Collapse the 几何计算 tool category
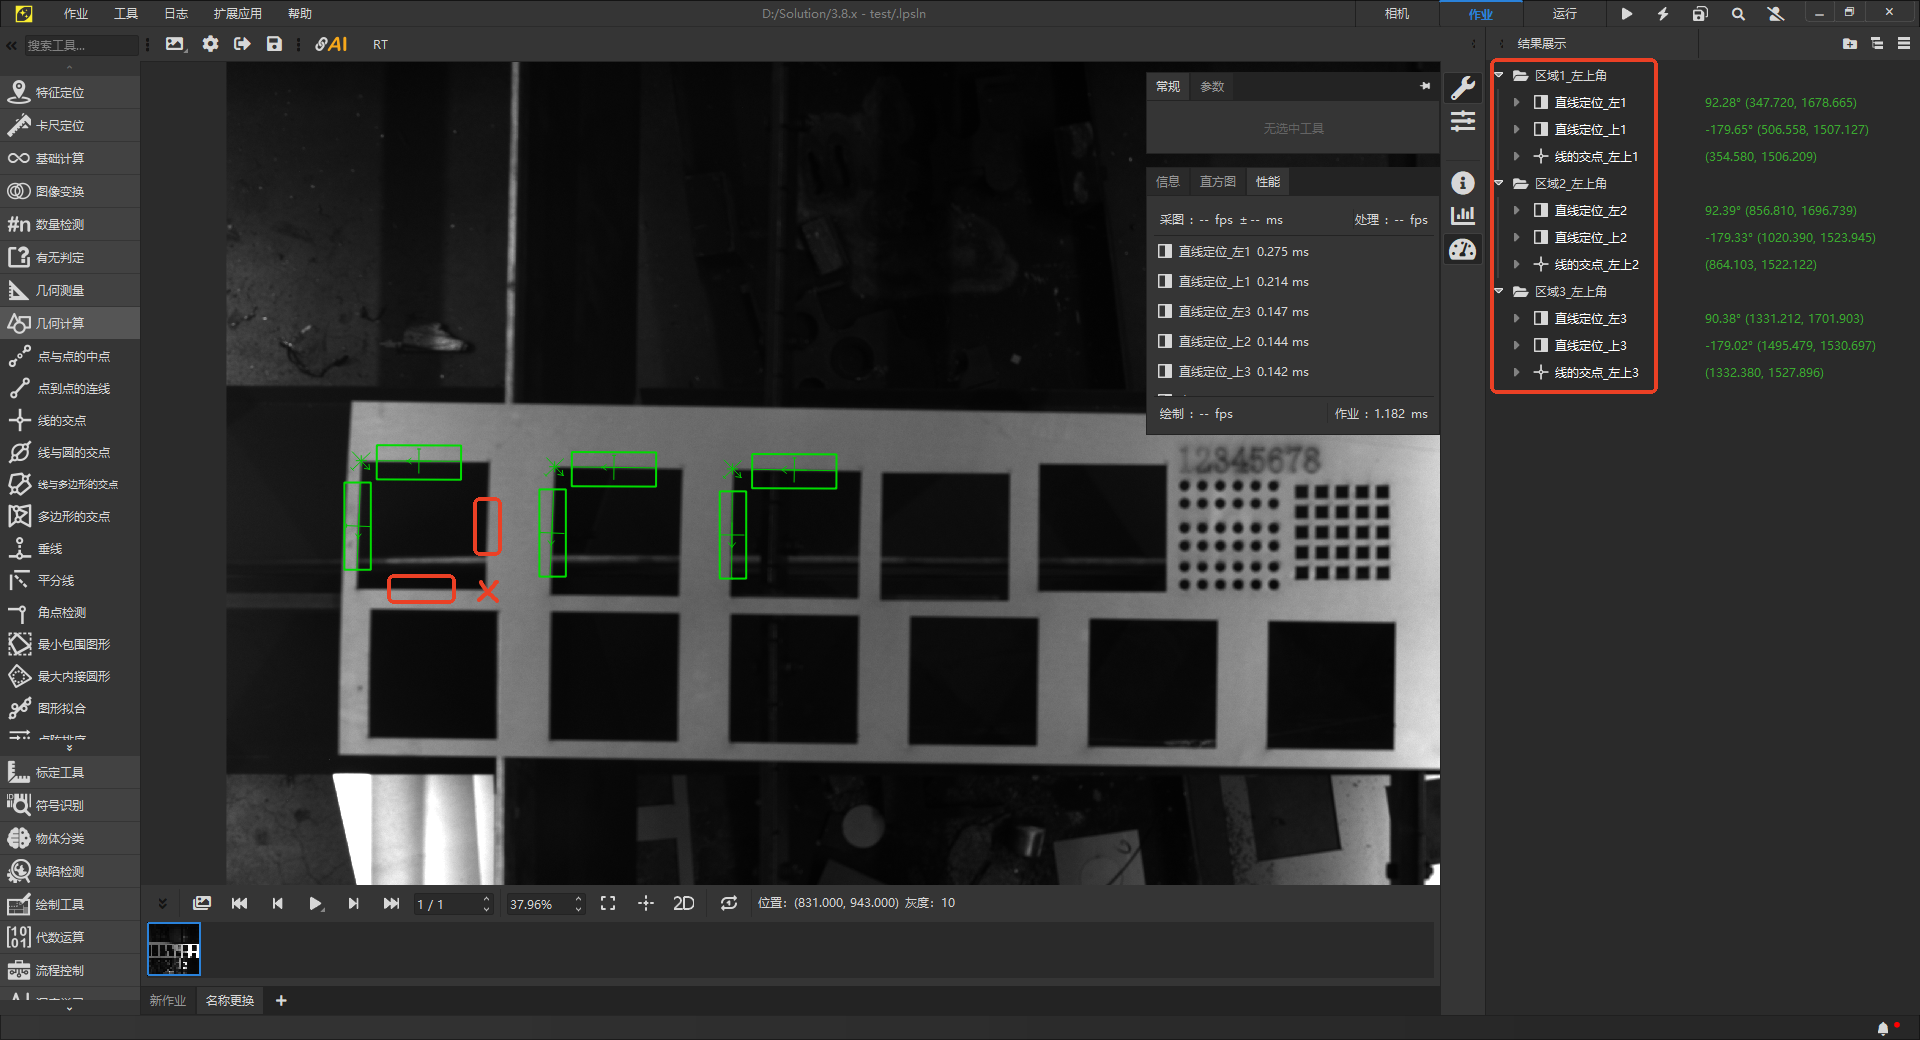This screenshot has width=1920, height=1040. click(60, 324)
